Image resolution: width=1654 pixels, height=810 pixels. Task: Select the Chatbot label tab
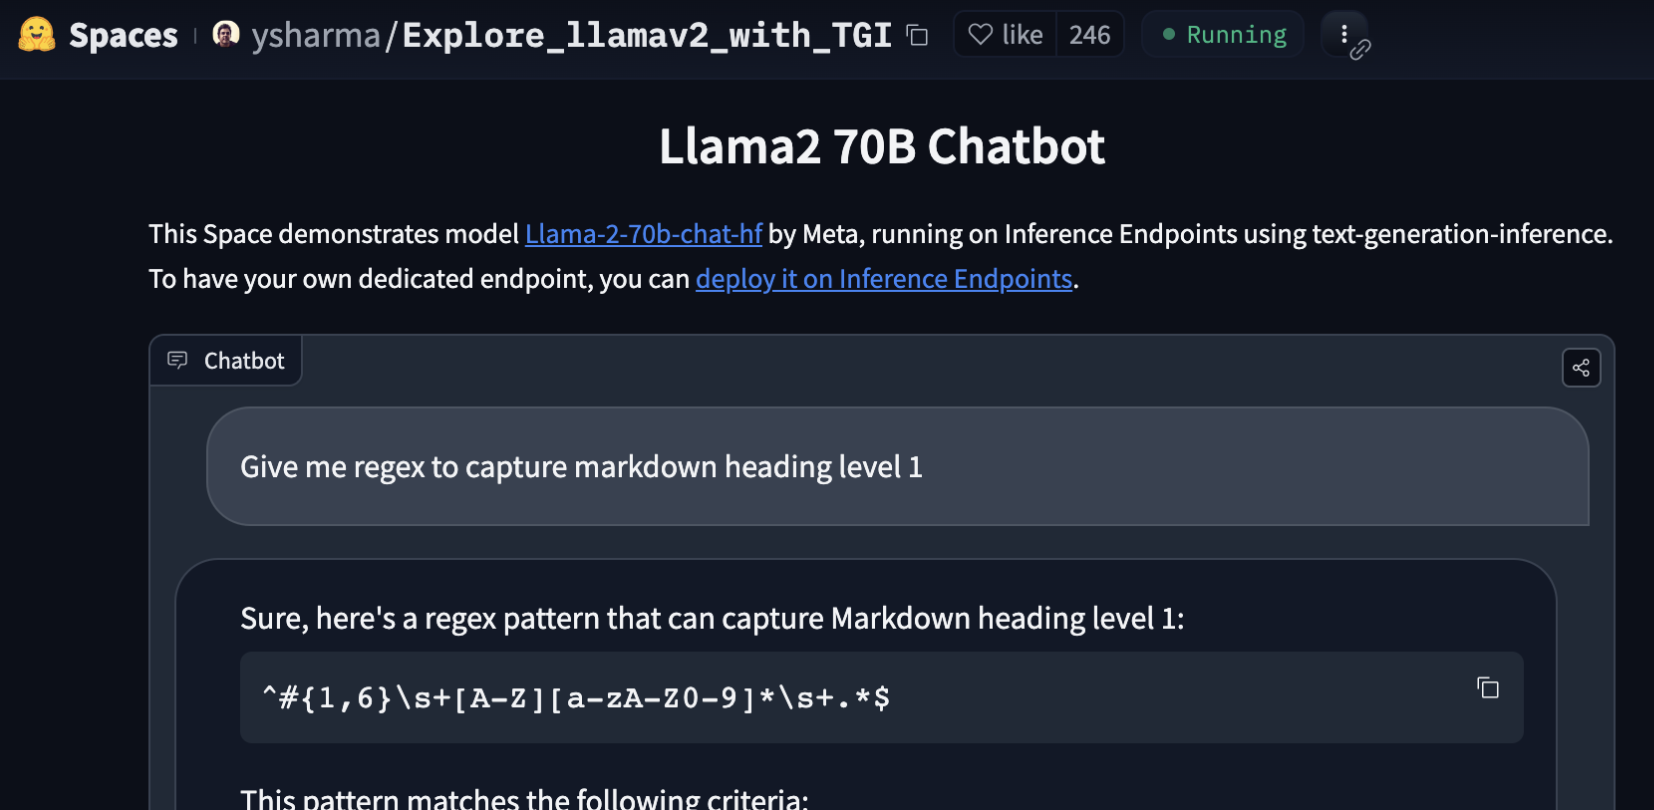244,361
